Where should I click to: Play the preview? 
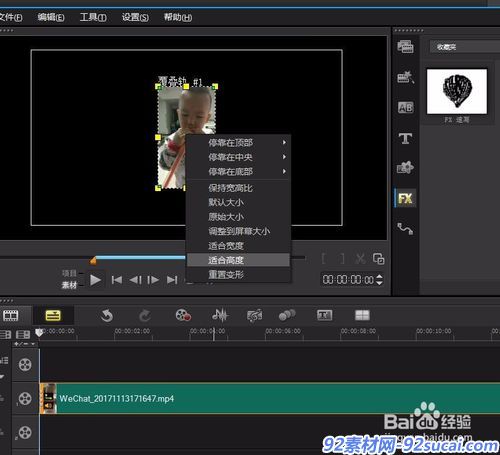tap(95, 280)
